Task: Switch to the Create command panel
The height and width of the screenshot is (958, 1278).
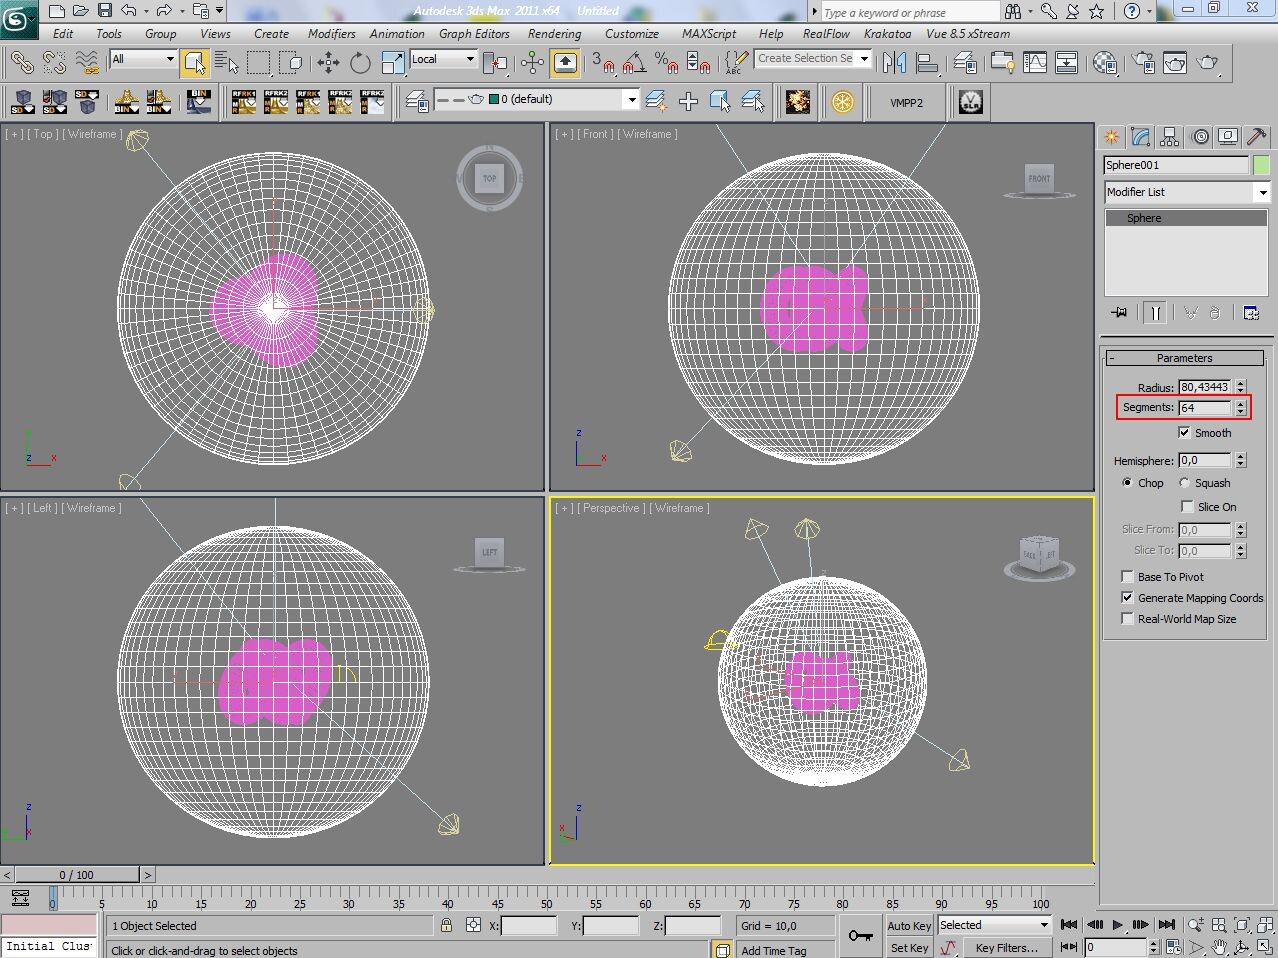Action: pyautogui.click(x=1111, y=137)
